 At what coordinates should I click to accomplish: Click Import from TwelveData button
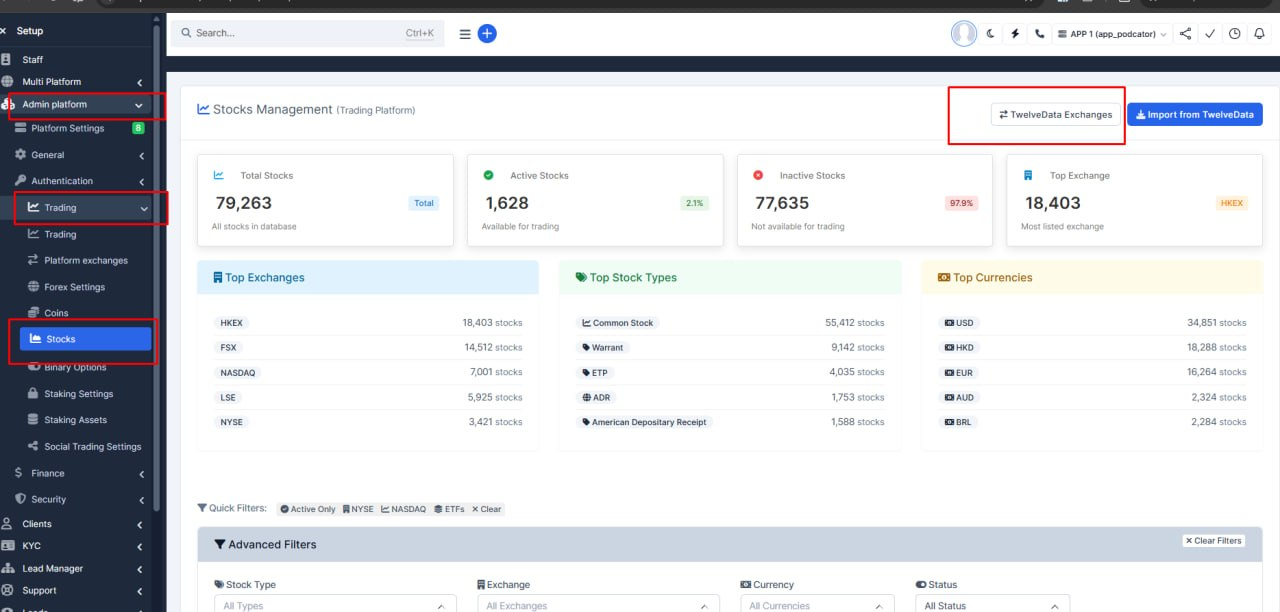1195,114
